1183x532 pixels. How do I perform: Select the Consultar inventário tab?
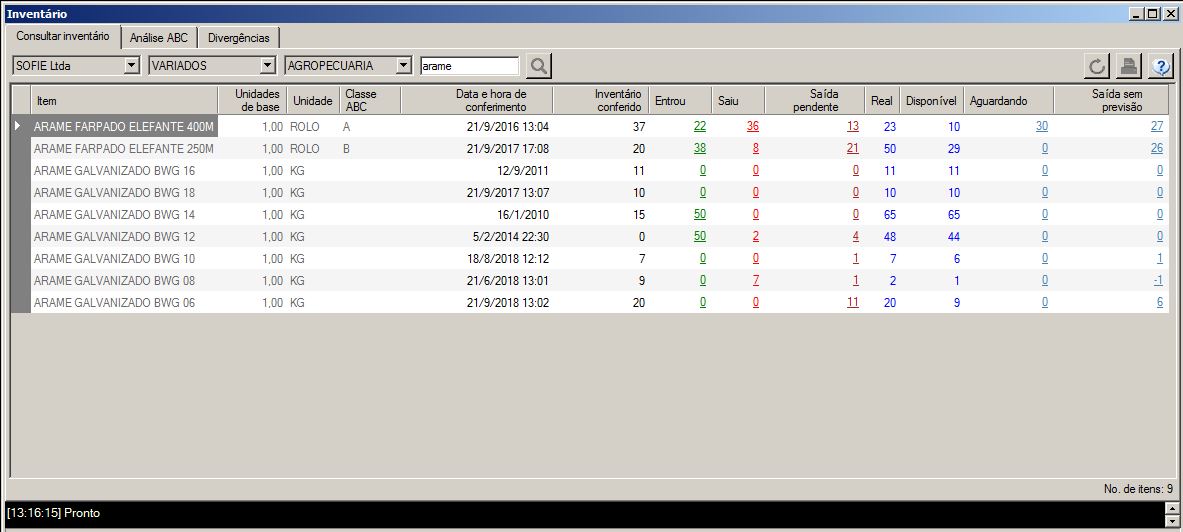click(x=63, y=36)
